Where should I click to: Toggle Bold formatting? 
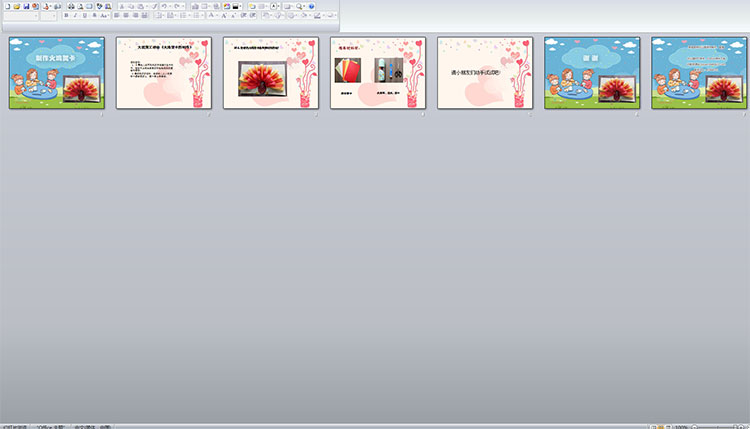66,16
